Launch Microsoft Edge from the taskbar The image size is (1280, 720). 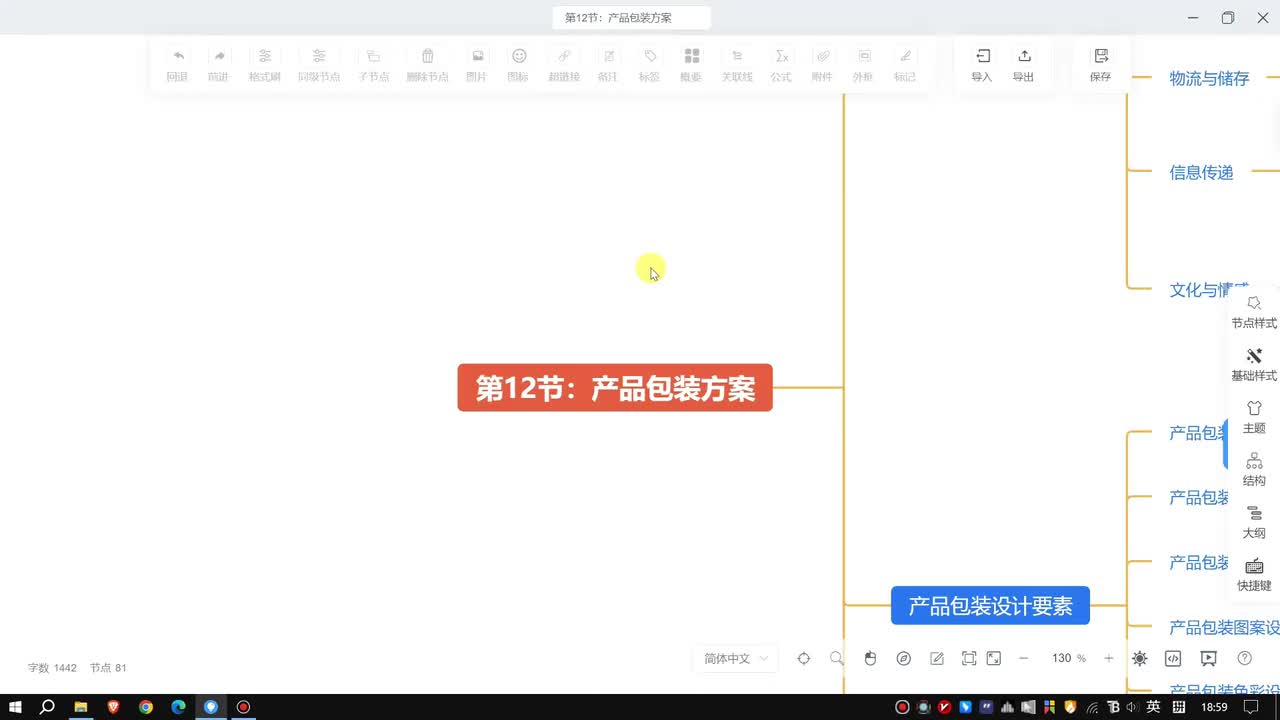click(x=178, y=707)
